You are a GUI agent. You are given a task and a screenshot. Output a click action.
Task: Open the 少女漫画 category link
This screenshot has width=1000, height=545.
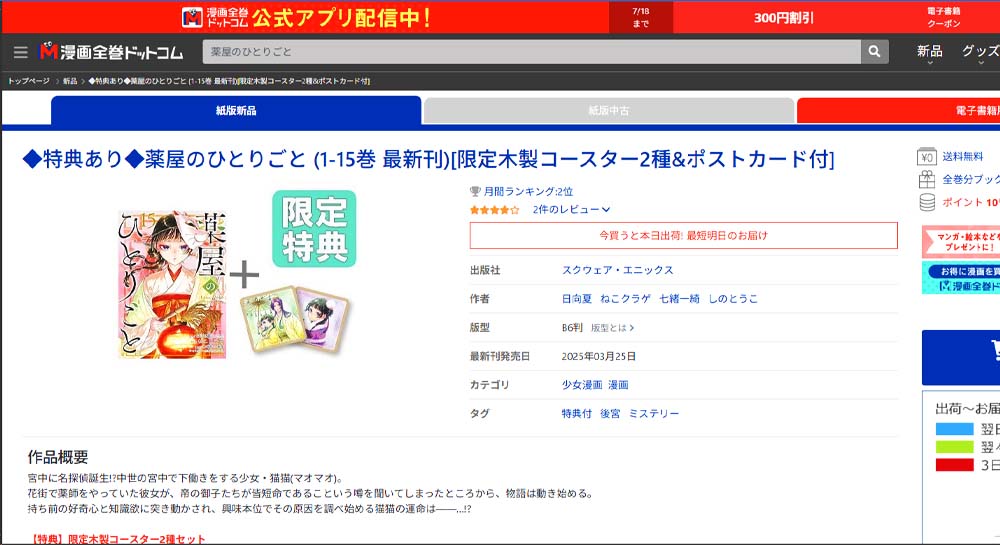582,385
